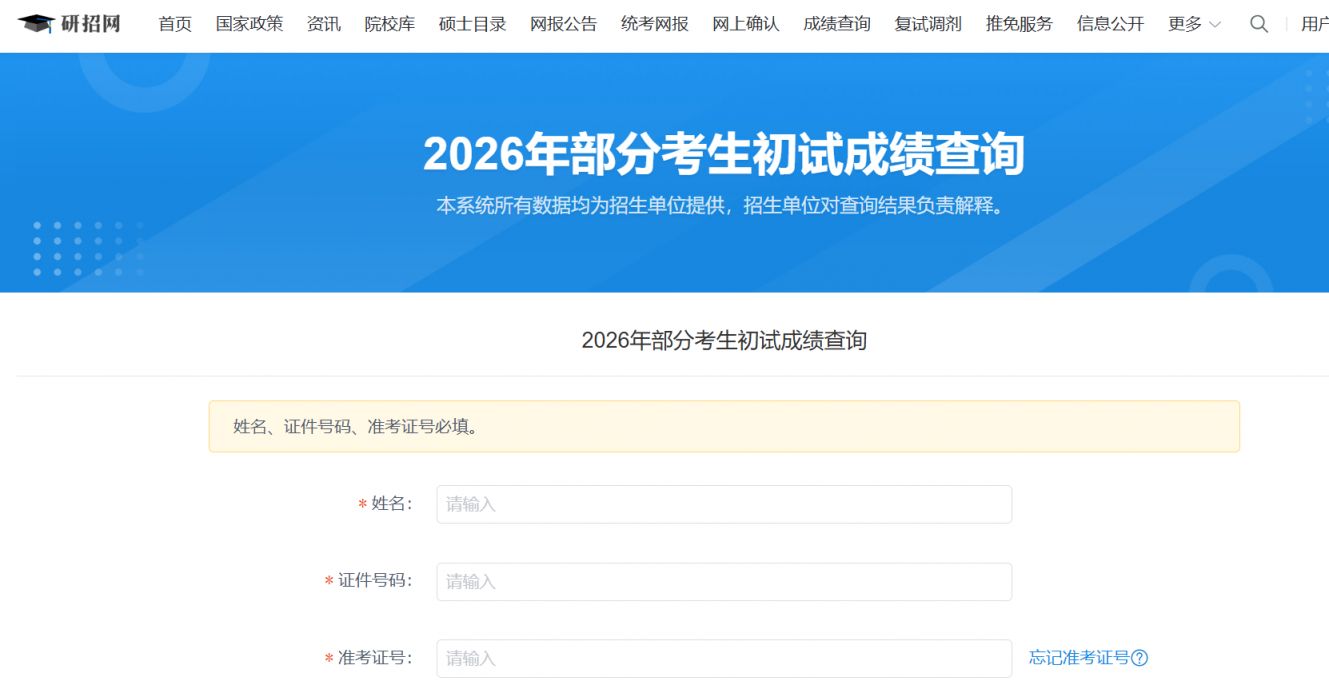Click the 忘记准考证号 link
1329x693 pixels.
[x=1079, y=658]
